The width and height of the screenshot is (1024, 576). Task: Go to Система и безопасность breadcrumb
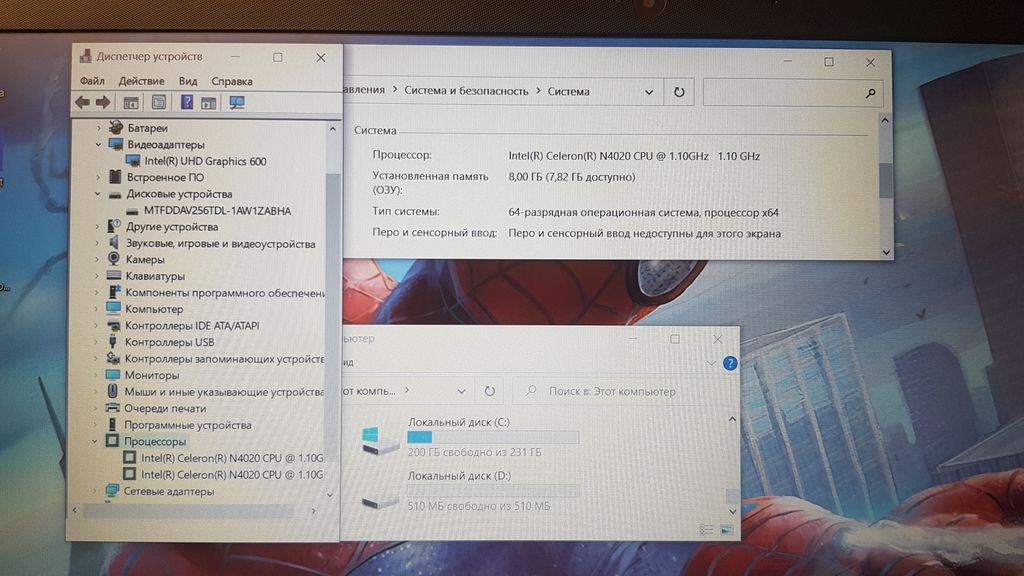tap(466, 91)
